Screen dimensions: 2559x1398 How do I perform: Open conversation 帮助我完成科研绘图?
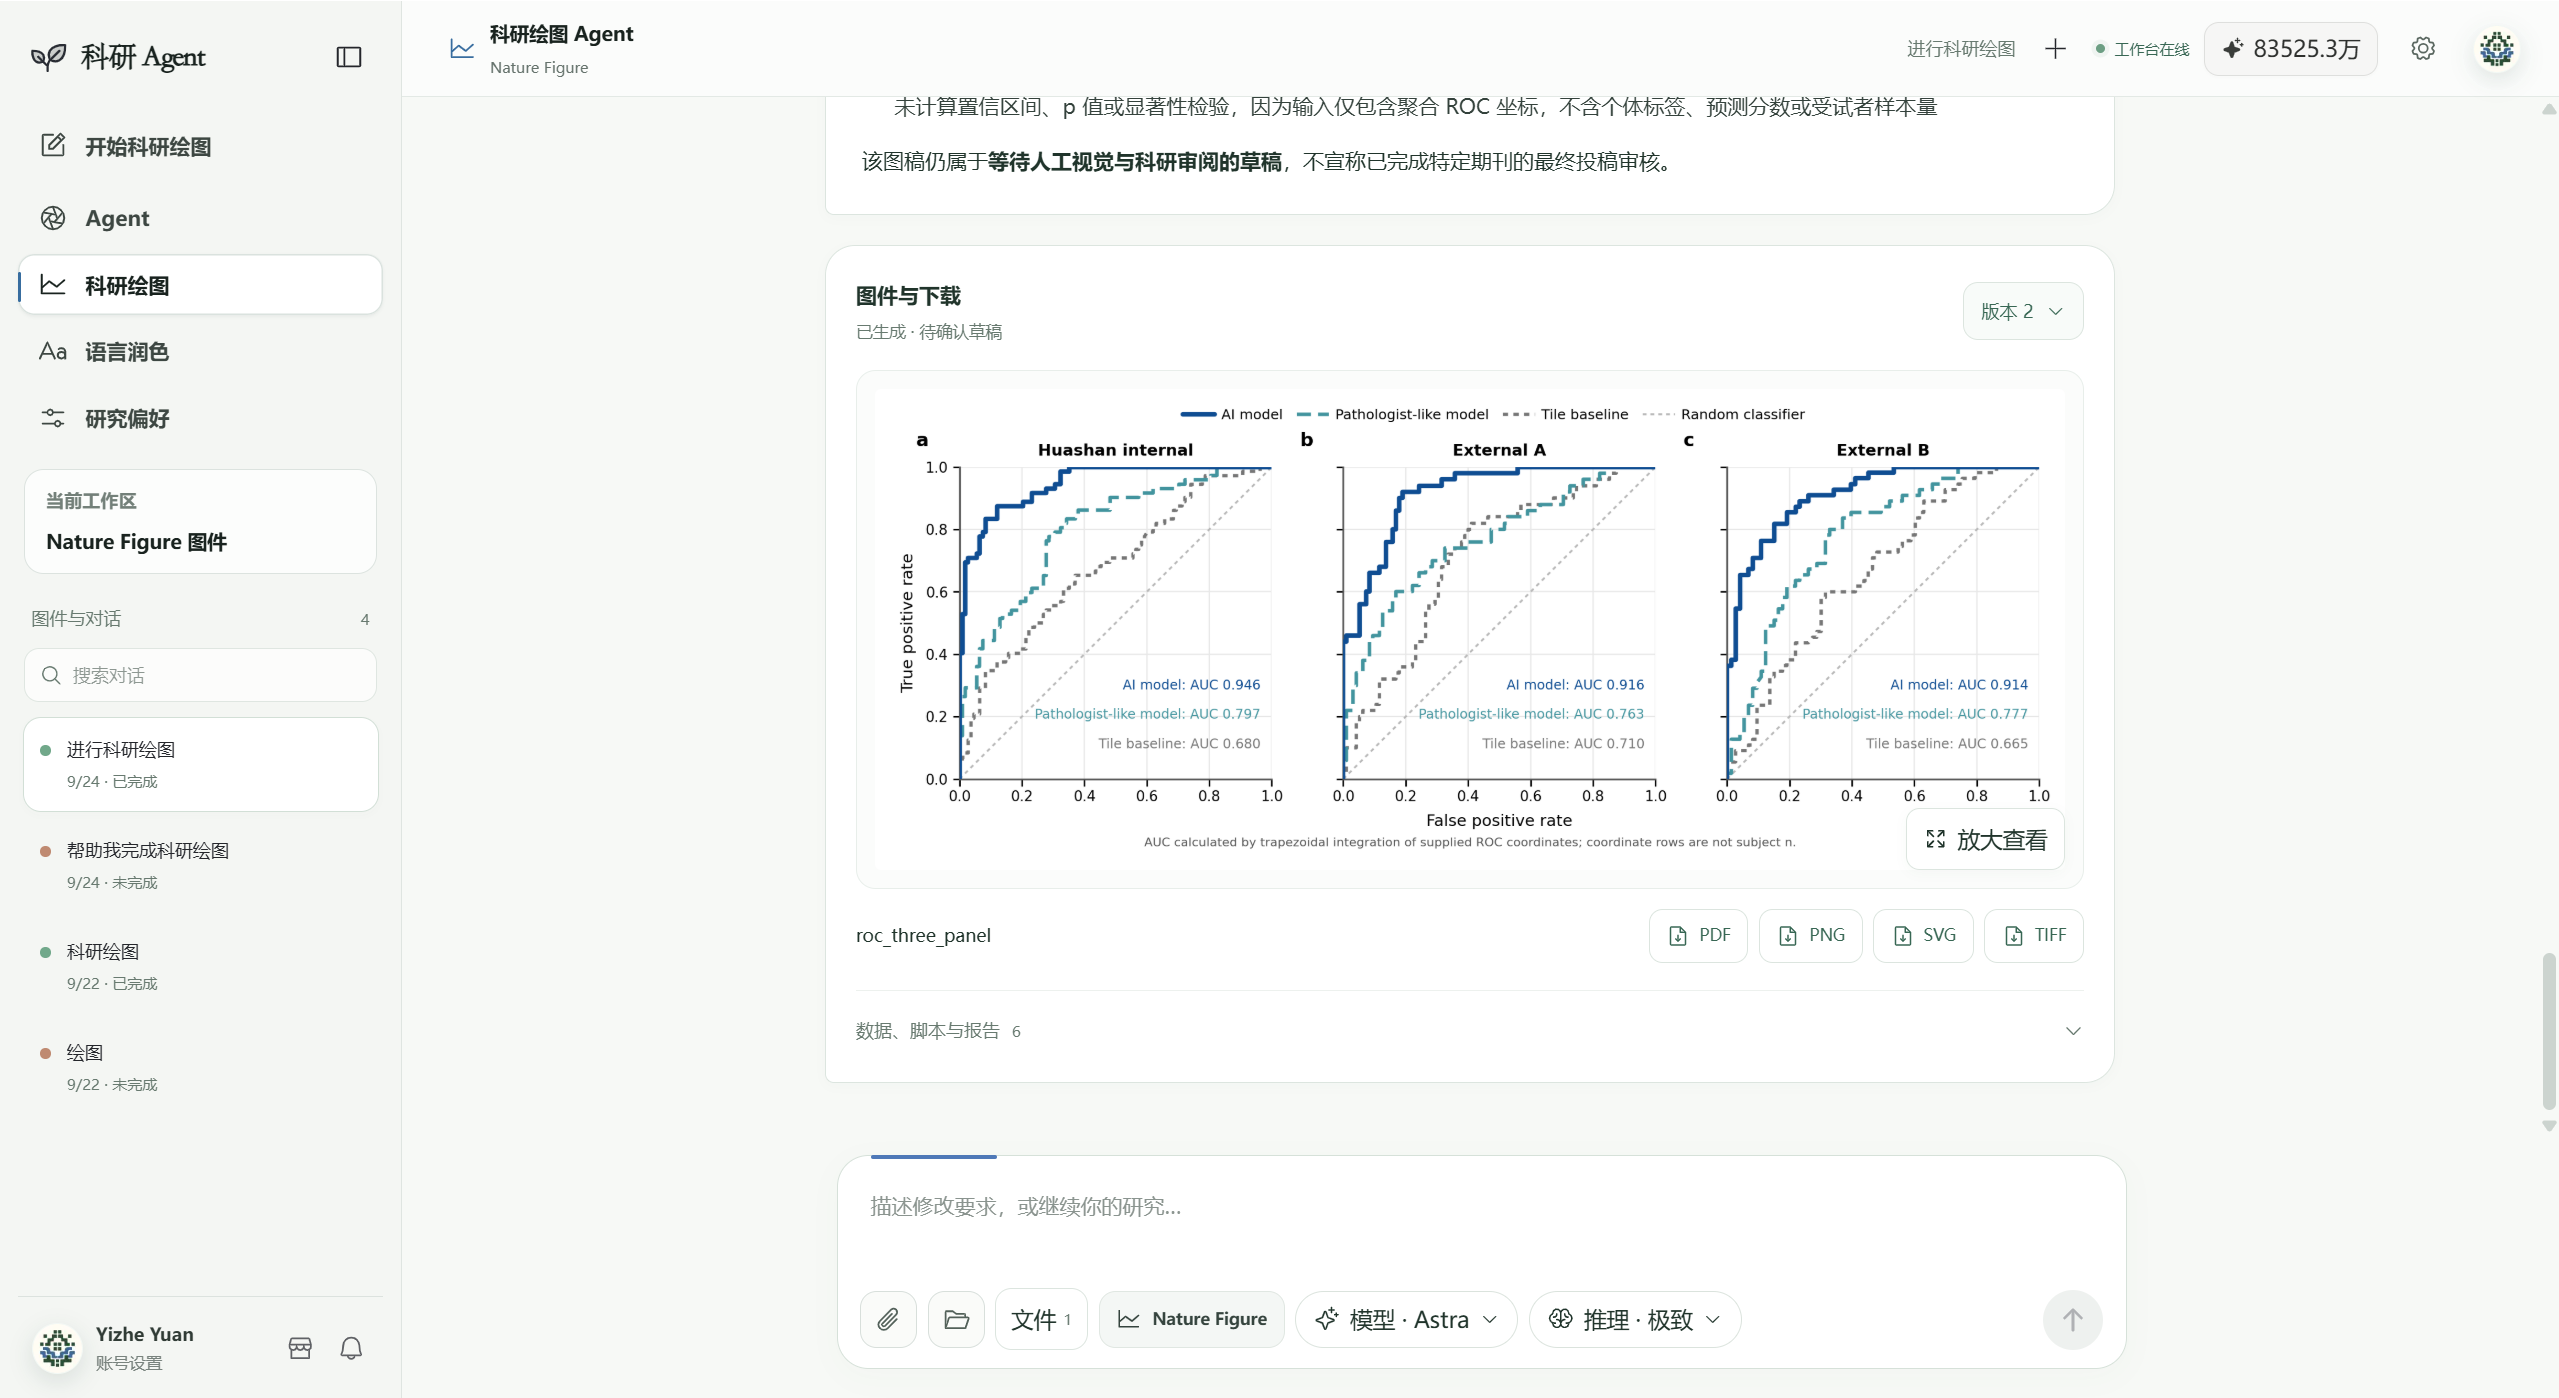[x=200, y=865]
